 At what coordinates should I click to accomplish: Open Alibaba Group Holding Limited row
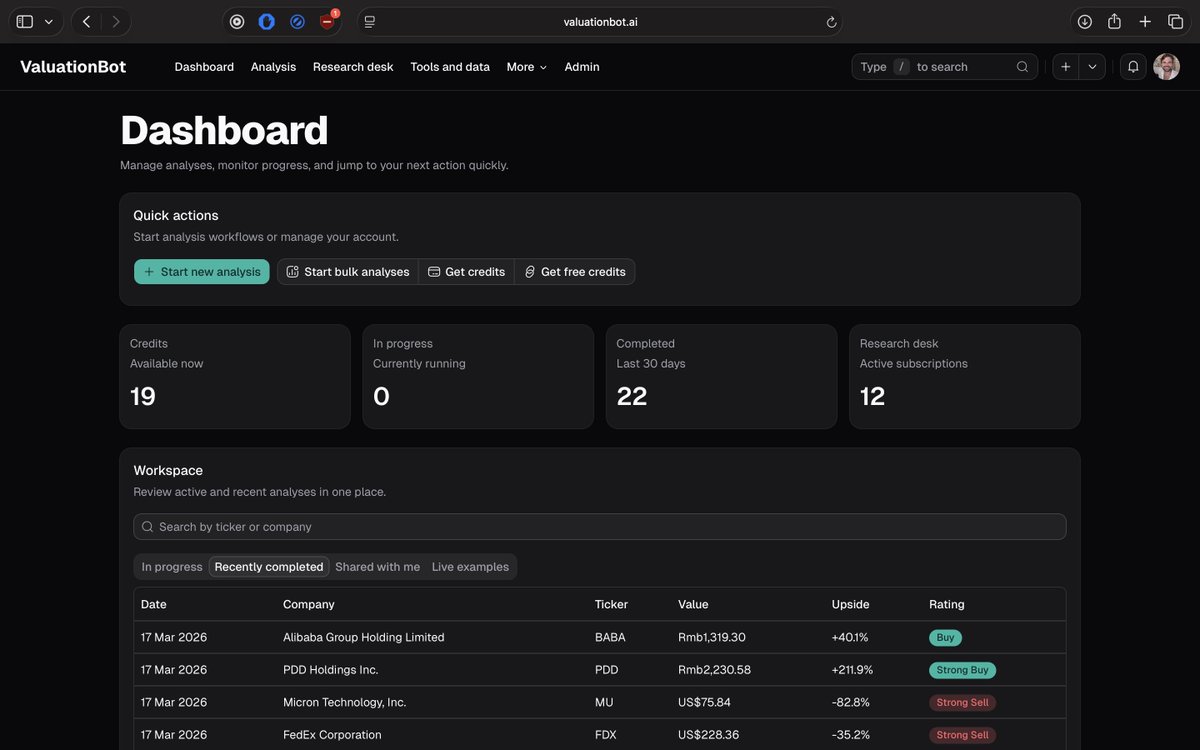pyautogui.click(x=600, y=637)
